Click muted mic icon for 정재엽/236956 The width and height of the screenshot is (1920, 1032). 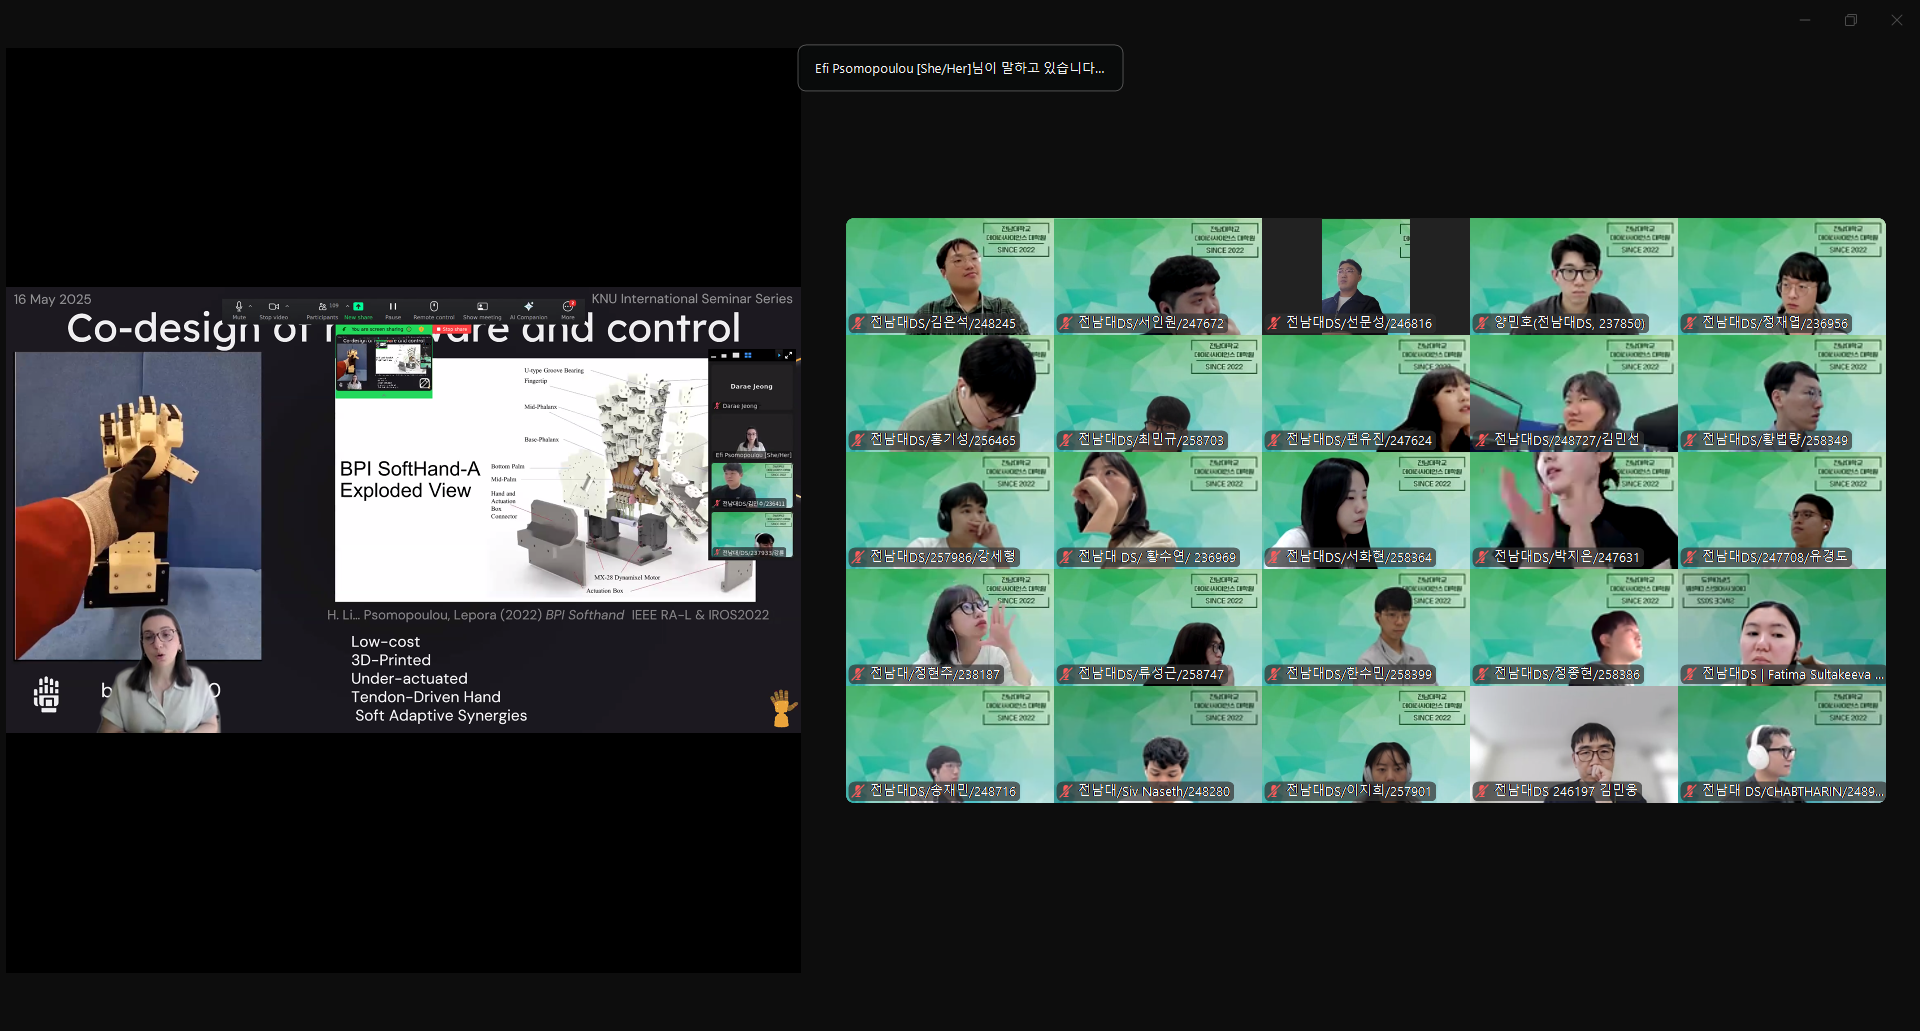1690,323
